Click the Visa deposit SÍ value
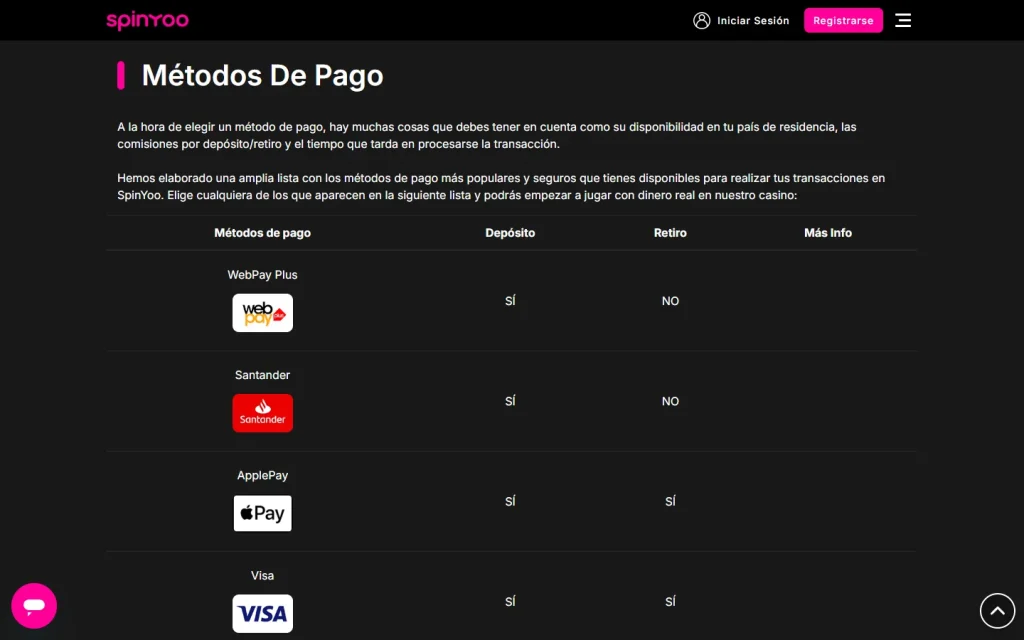Image resolution: width=1024 pixels, height=640 pixels. (510, 601)
